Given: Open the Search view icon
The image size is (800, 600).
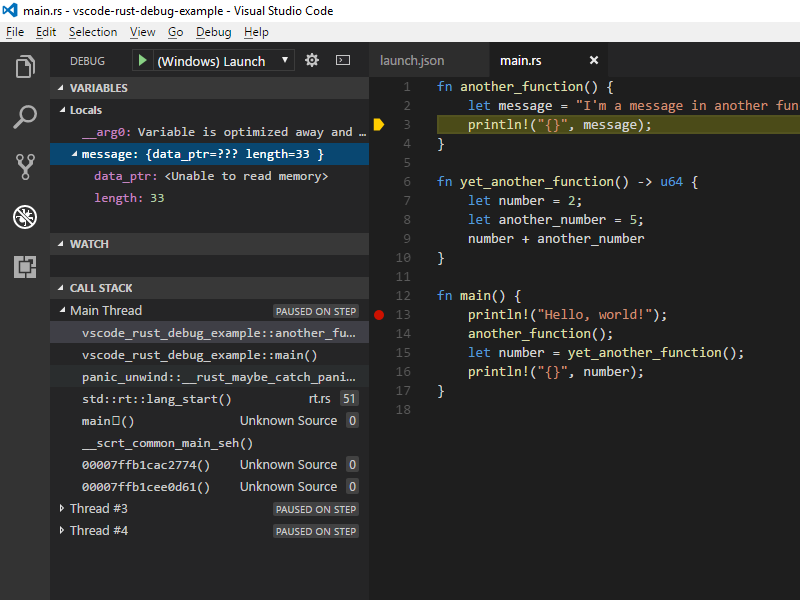Looking at the screenshot, I should [x=25, y=117].
